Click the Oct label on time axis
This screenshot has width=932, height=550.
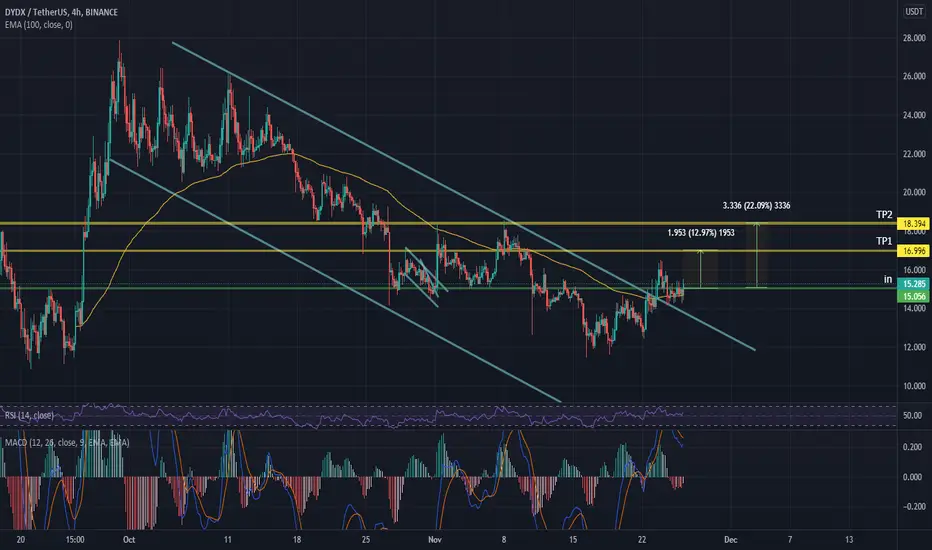click(x=129, y=540)
